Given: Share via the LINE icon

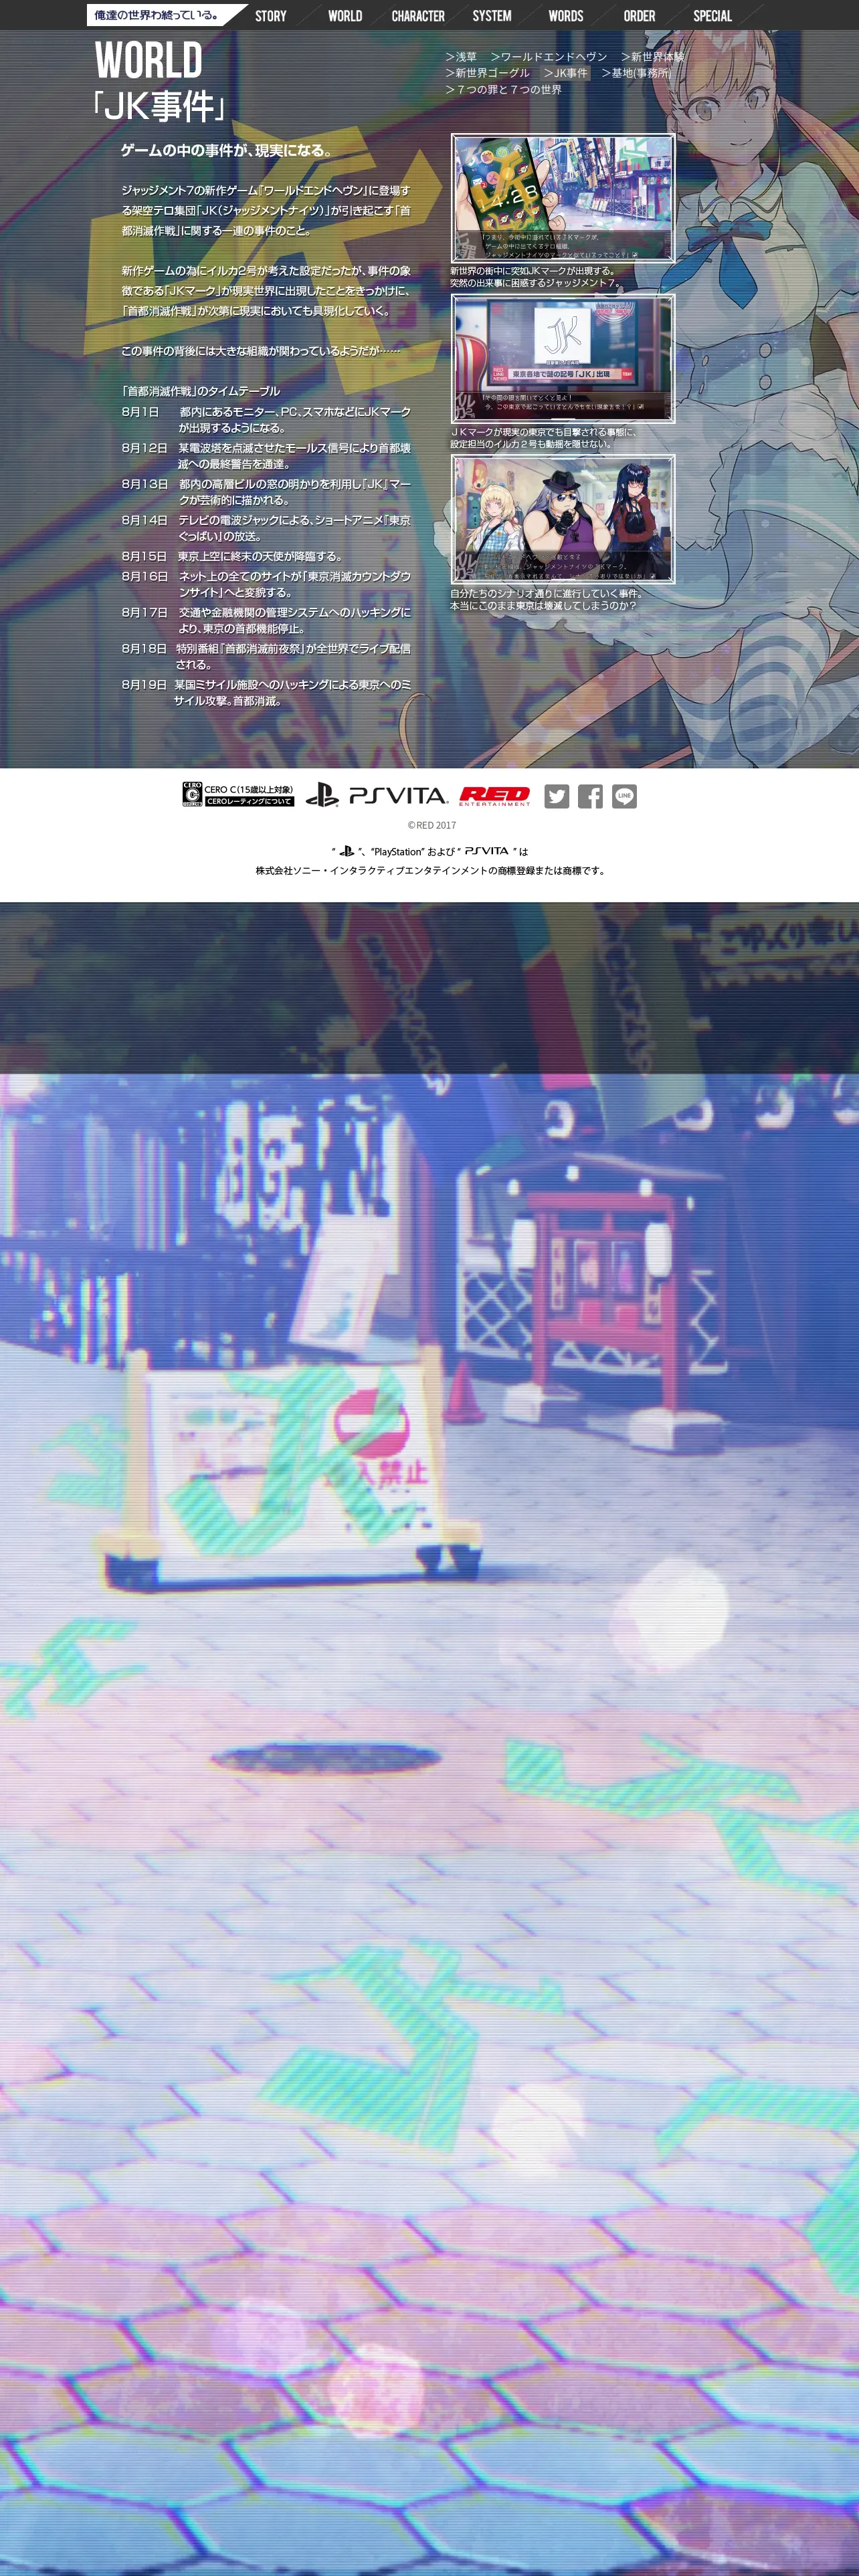Looking at the screenshot, I should click(625, 796).
